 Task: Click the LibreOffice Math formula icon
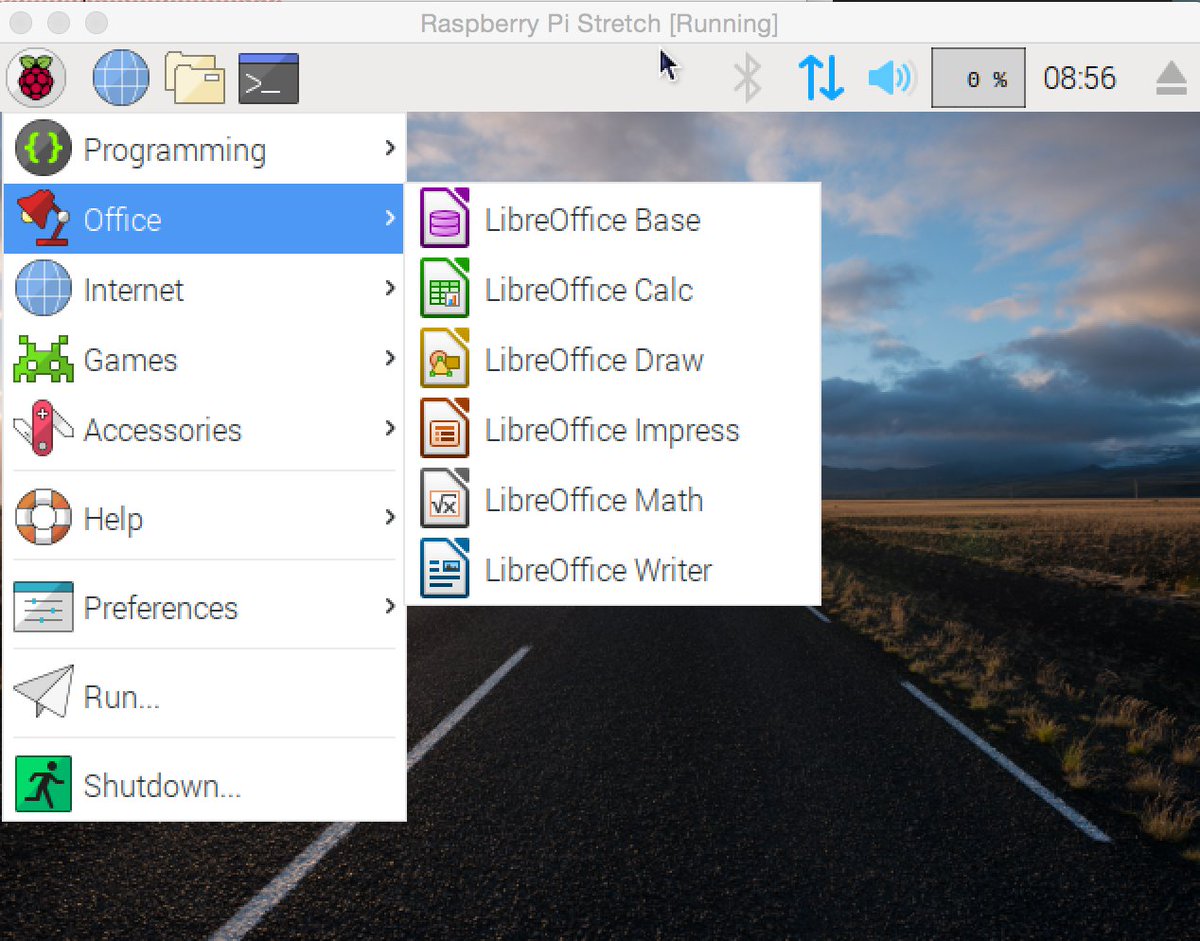[445, 498]
